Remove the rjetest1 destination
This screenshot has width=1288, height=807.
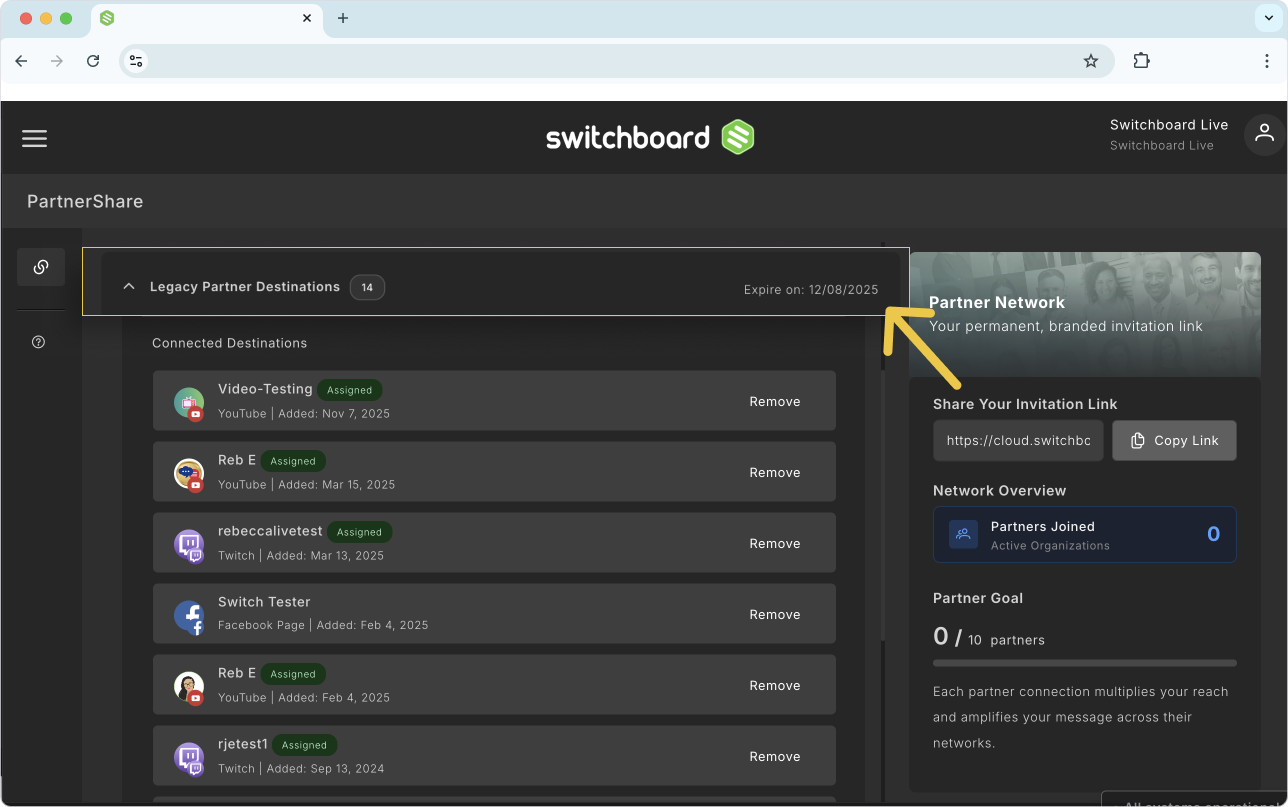point(775,757)
